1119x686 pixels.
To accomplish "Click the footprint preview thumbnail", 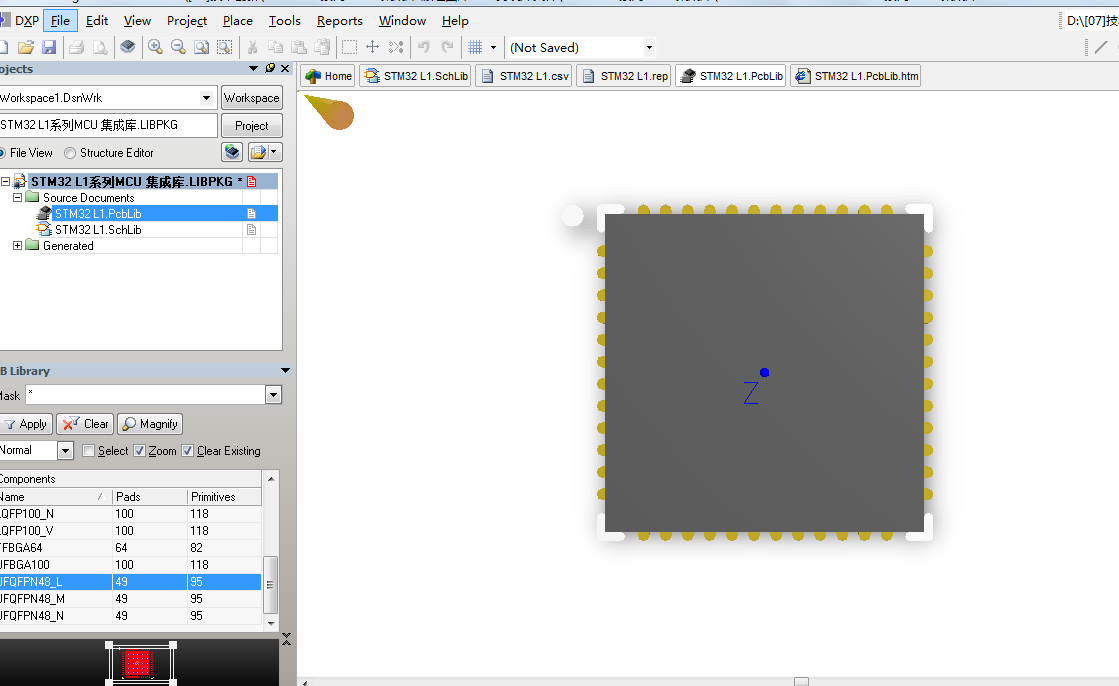I will click(x=141, y=663).
